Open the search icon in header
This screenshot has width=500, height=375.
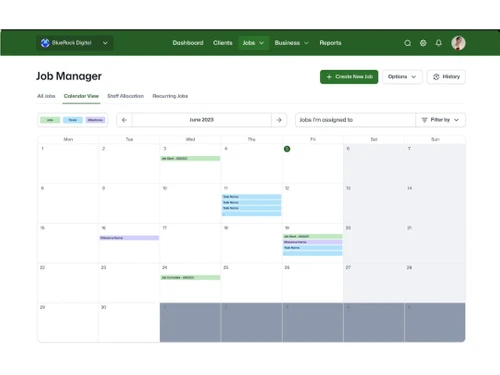[x=407, y=43]
